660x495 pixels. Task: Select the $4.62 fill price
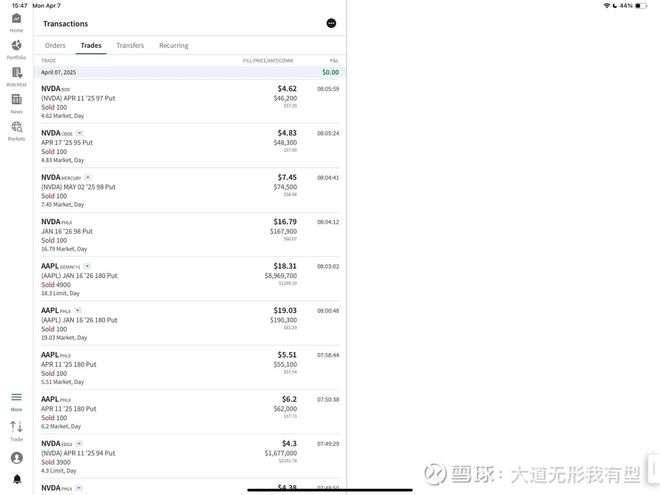tap(287, 89)
